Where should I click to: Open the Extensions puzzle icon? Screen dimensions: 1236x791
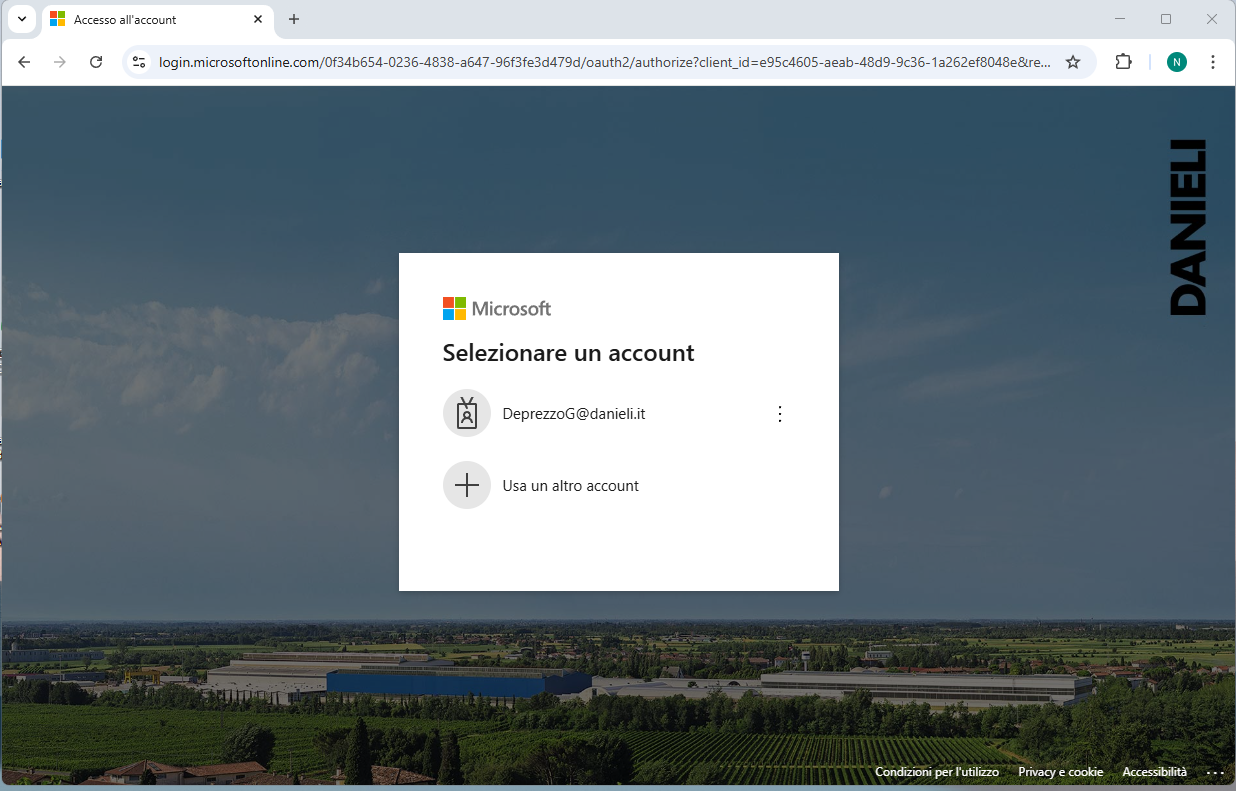(x=1123, y=62)
